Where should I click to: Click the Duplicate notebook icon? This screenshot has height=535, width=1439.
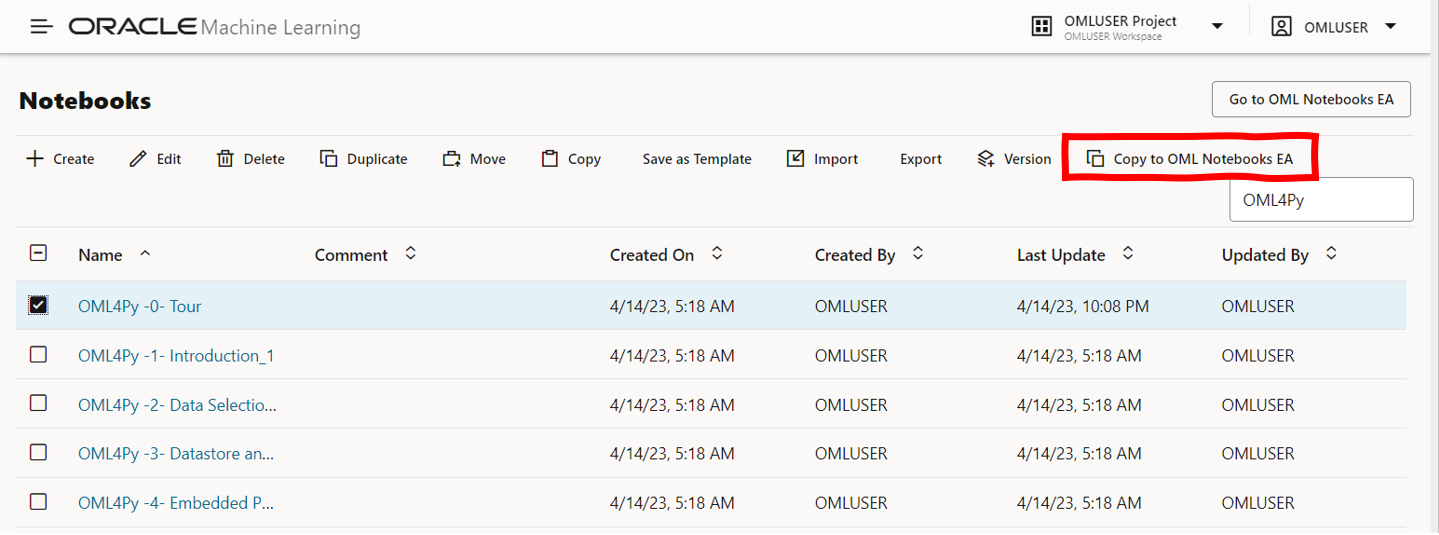click(x=328, y=159)
